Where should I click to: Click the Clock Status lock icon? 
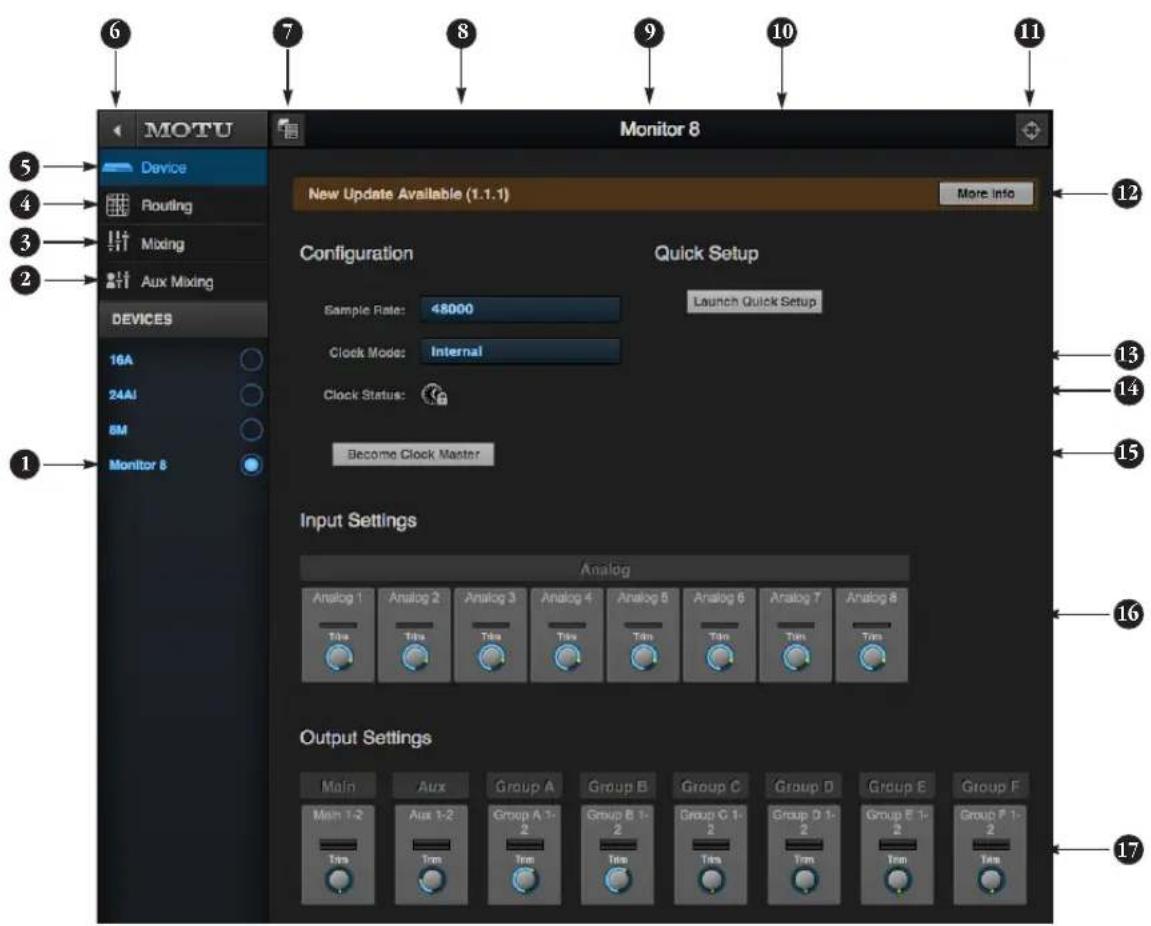(x=435, y=395)
